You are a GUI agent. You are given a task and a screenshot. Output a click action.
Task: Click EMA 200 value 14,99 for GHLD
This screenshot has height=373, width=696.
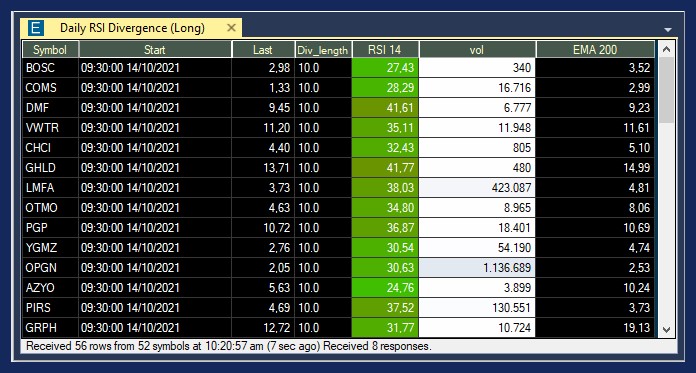click(x=595, y=167)
